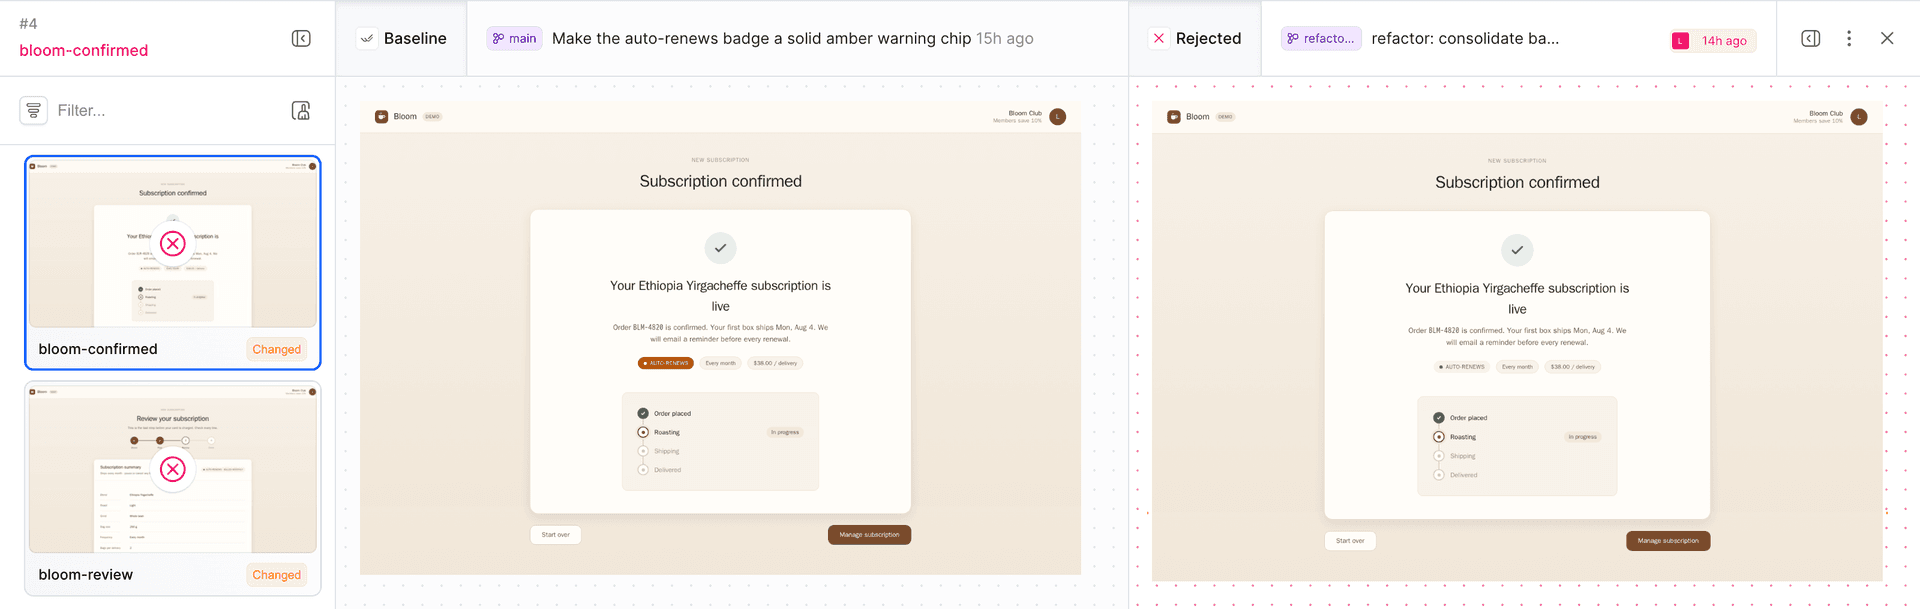Click the 'Every month' chip in the rejected view
Image resolution: width=1920 pixels, height=609 pixels.
point(1517,367)
